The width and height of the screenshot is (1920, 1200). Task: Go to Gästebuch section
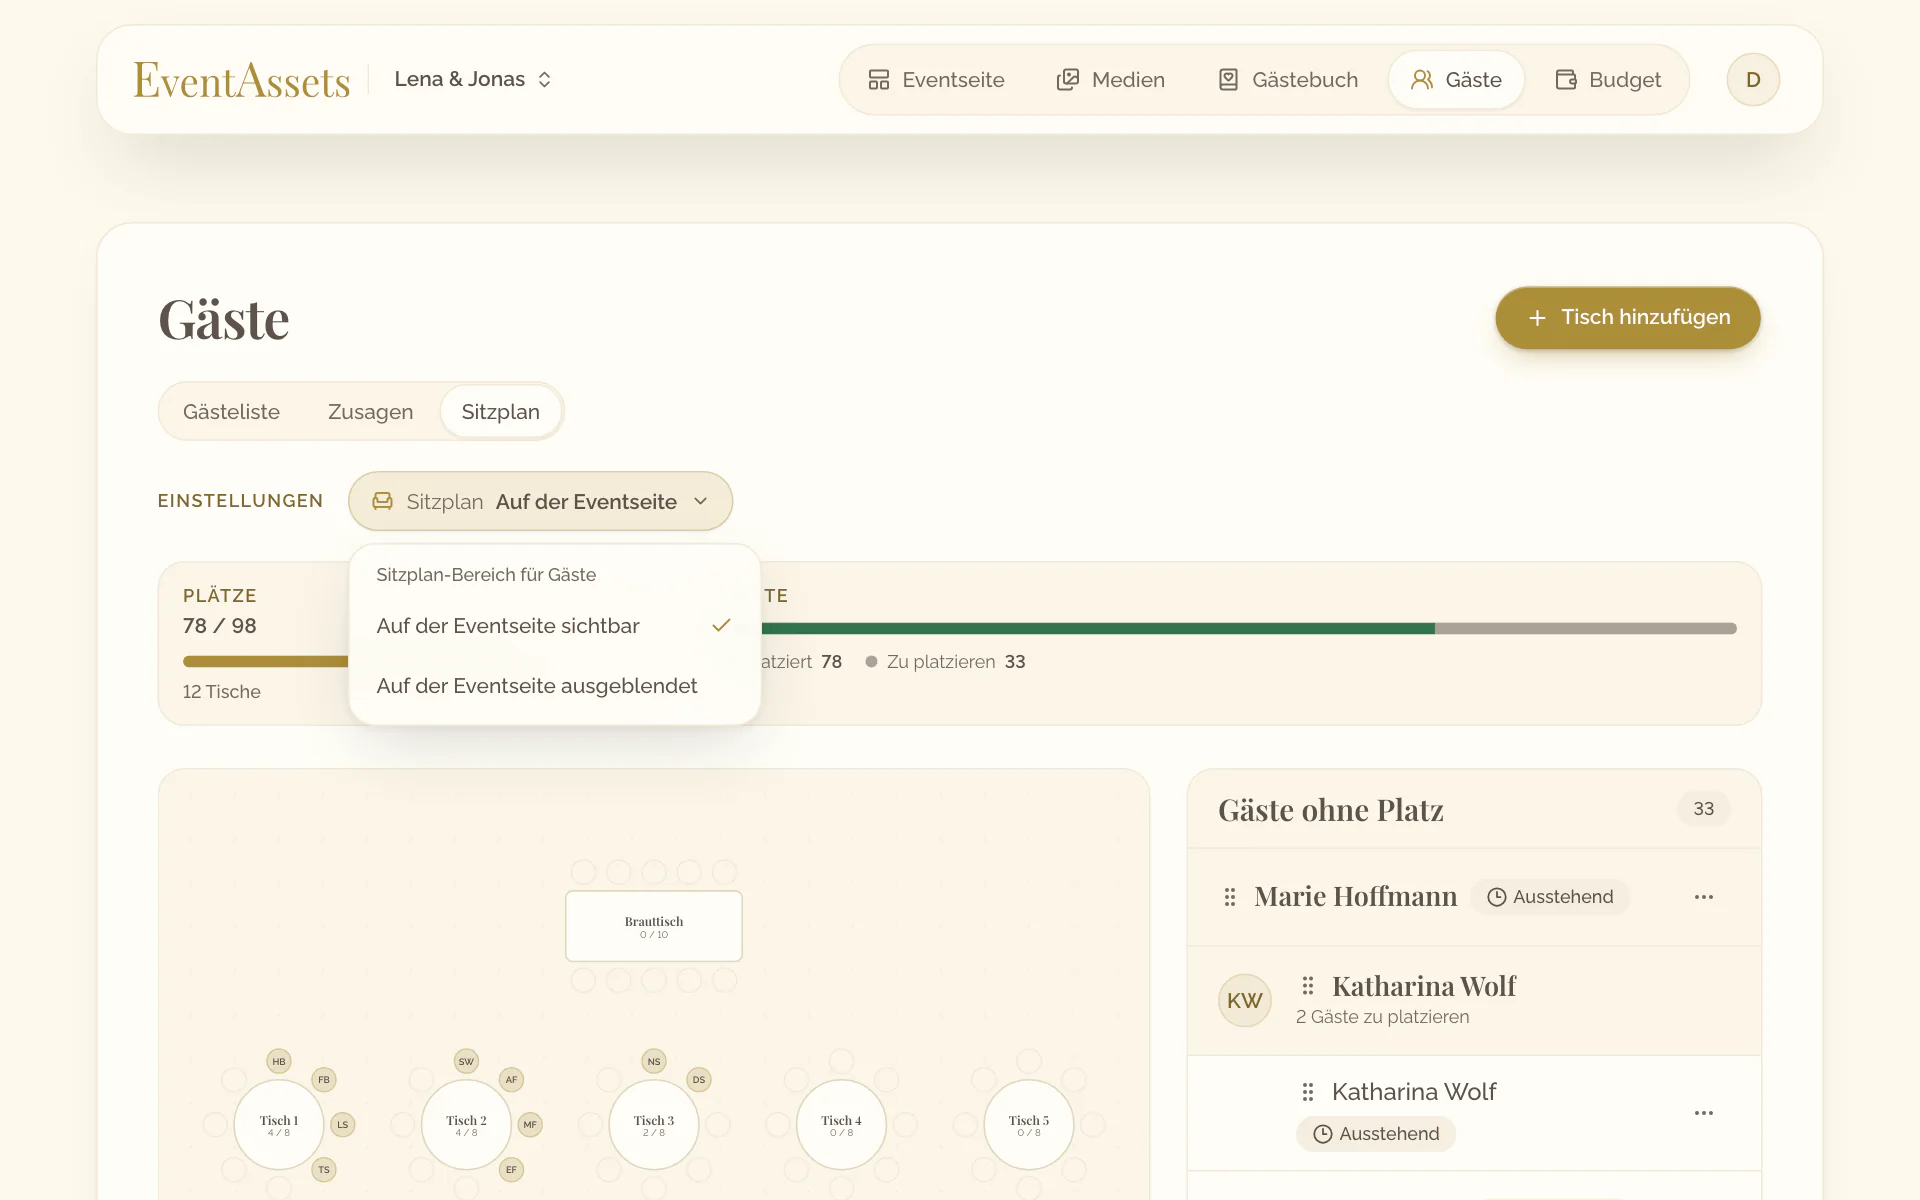(1288, 80)
